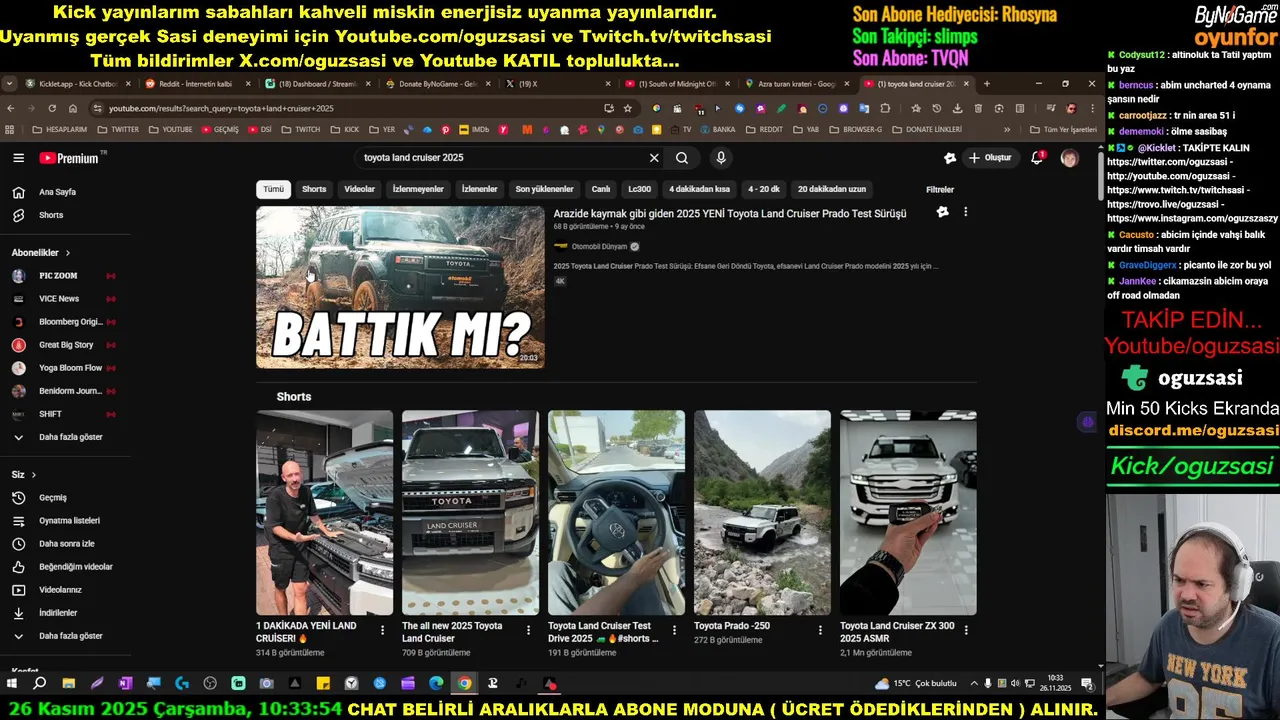Select the Videolar filter chip
Image resolution: width=1280 pixels, height=720 pixels.
point(359,189)
